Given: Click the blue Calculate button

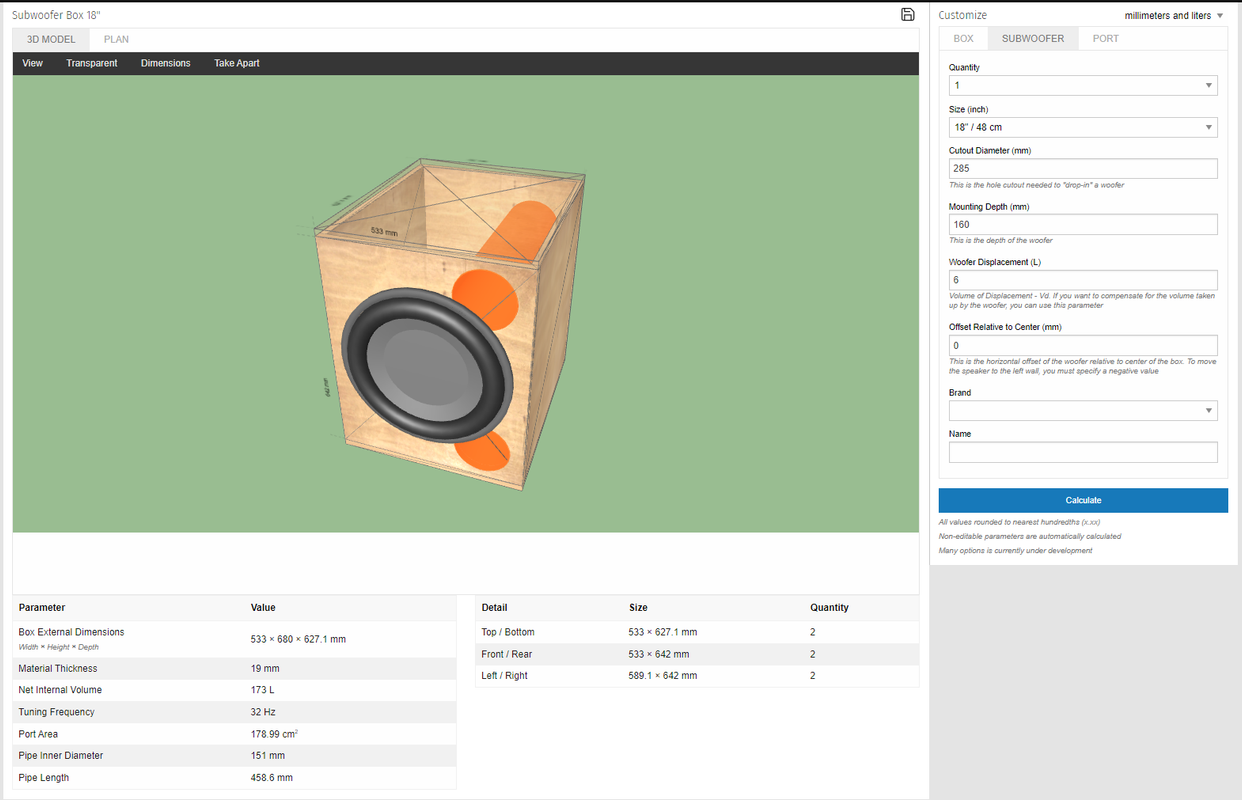Looking at the screenshot, I should [1083, 500].
